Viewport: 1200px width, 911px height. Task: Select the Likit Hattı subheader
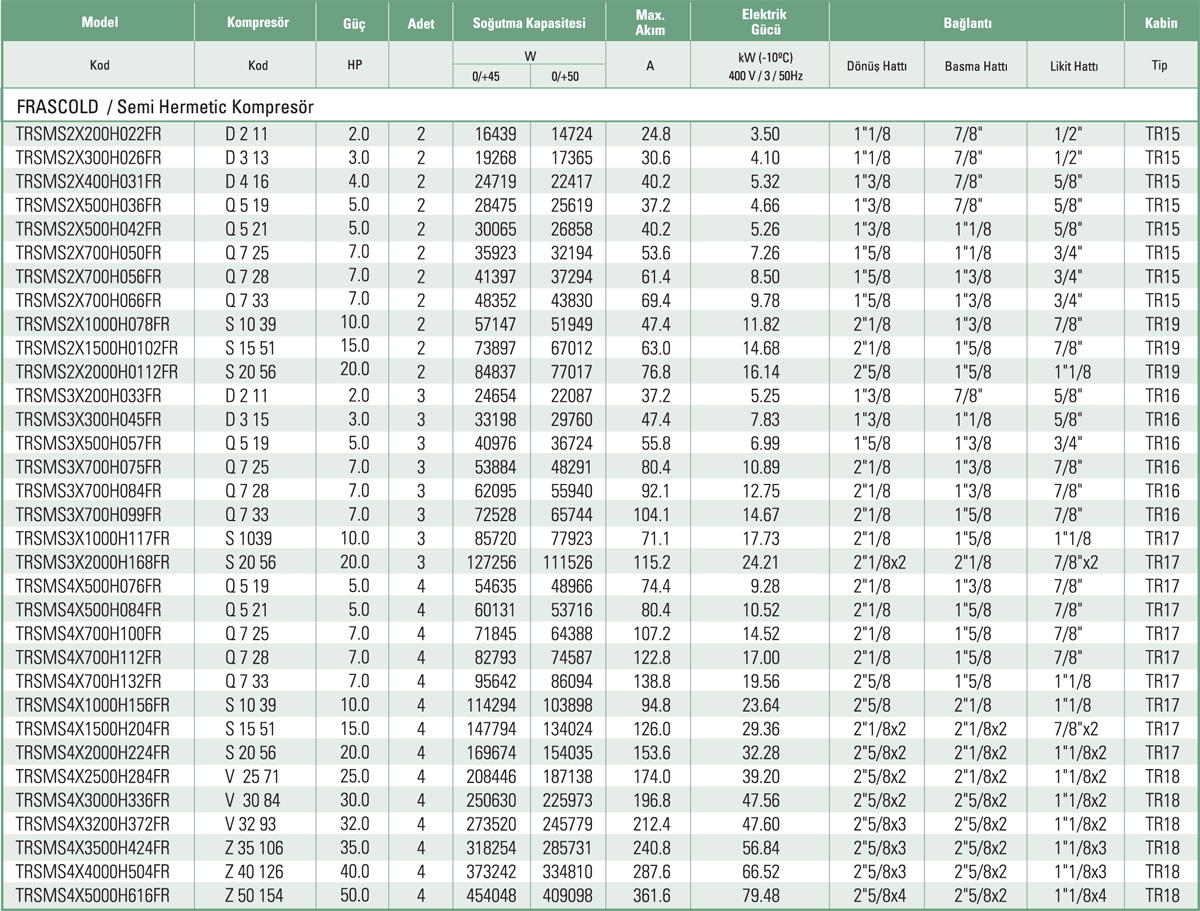[1076, 67]
